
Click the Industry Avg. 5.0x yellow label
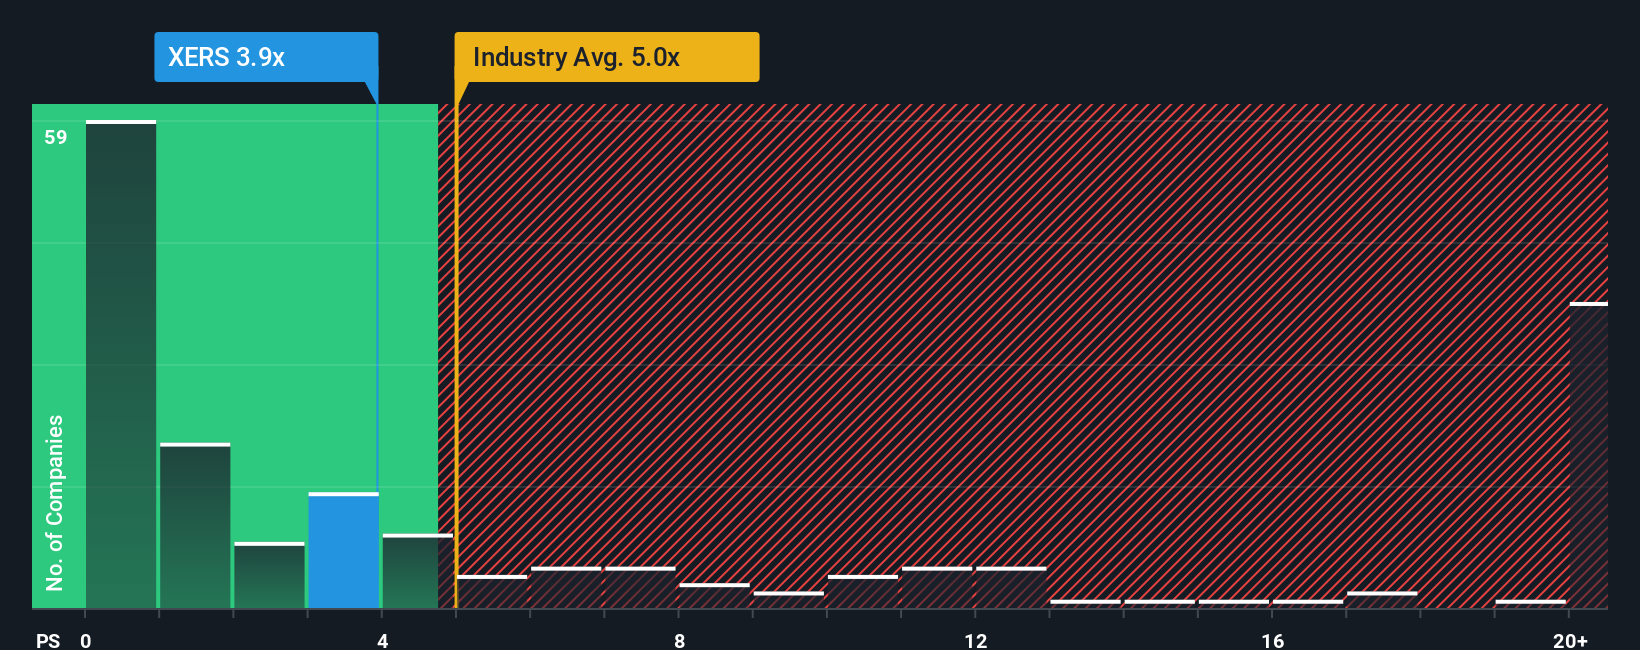pyautogui.click(x=607, y=57)
